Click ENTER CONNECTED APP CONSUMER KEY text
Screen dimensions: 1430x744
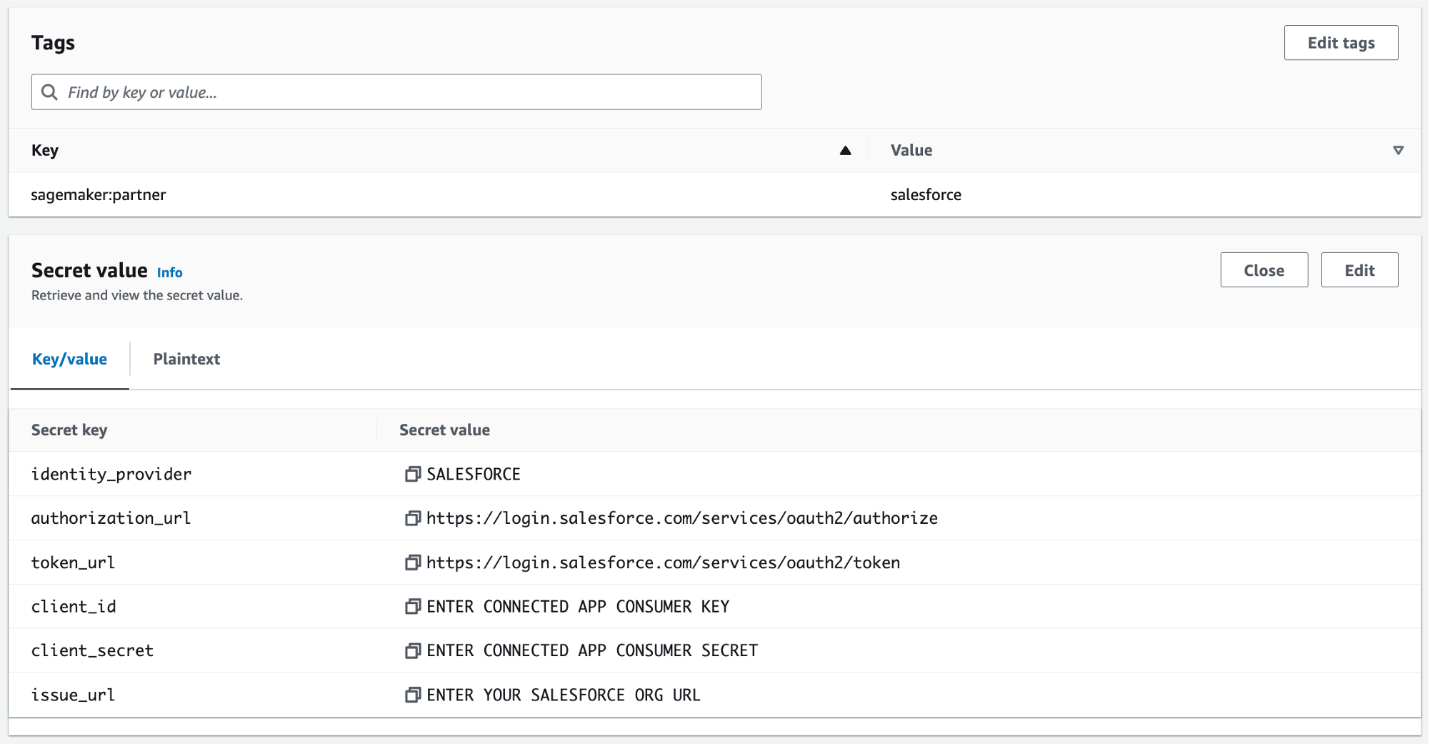pyautogui.click(x=578, y=606)
